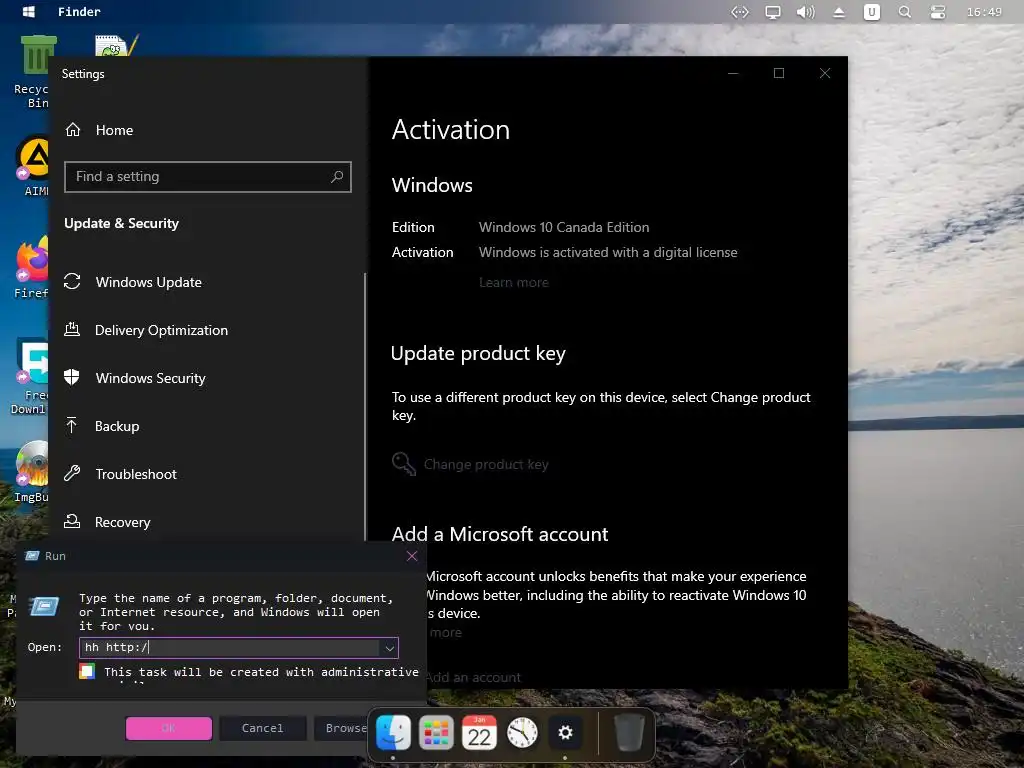This screenshot has width=1024, height=768.
Task: Click the pink OK button in Run
Action: pyautogui.click(x=168, y=728)
